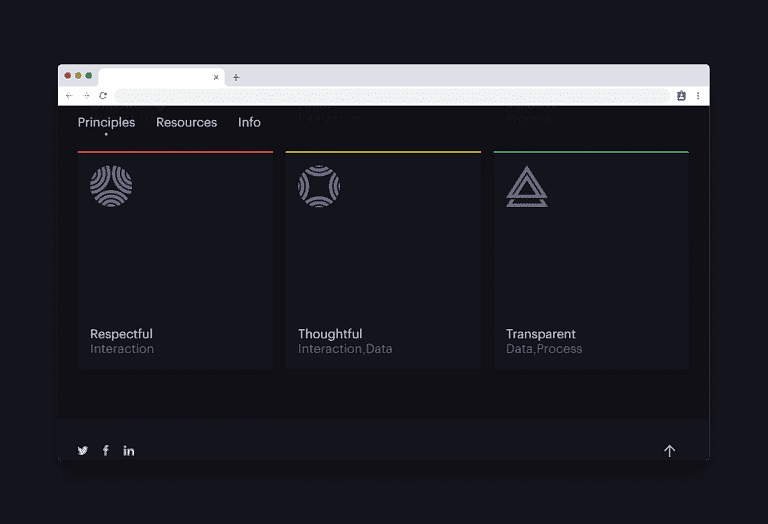Reload the page in browser toolbar

(x=103, y=95)
